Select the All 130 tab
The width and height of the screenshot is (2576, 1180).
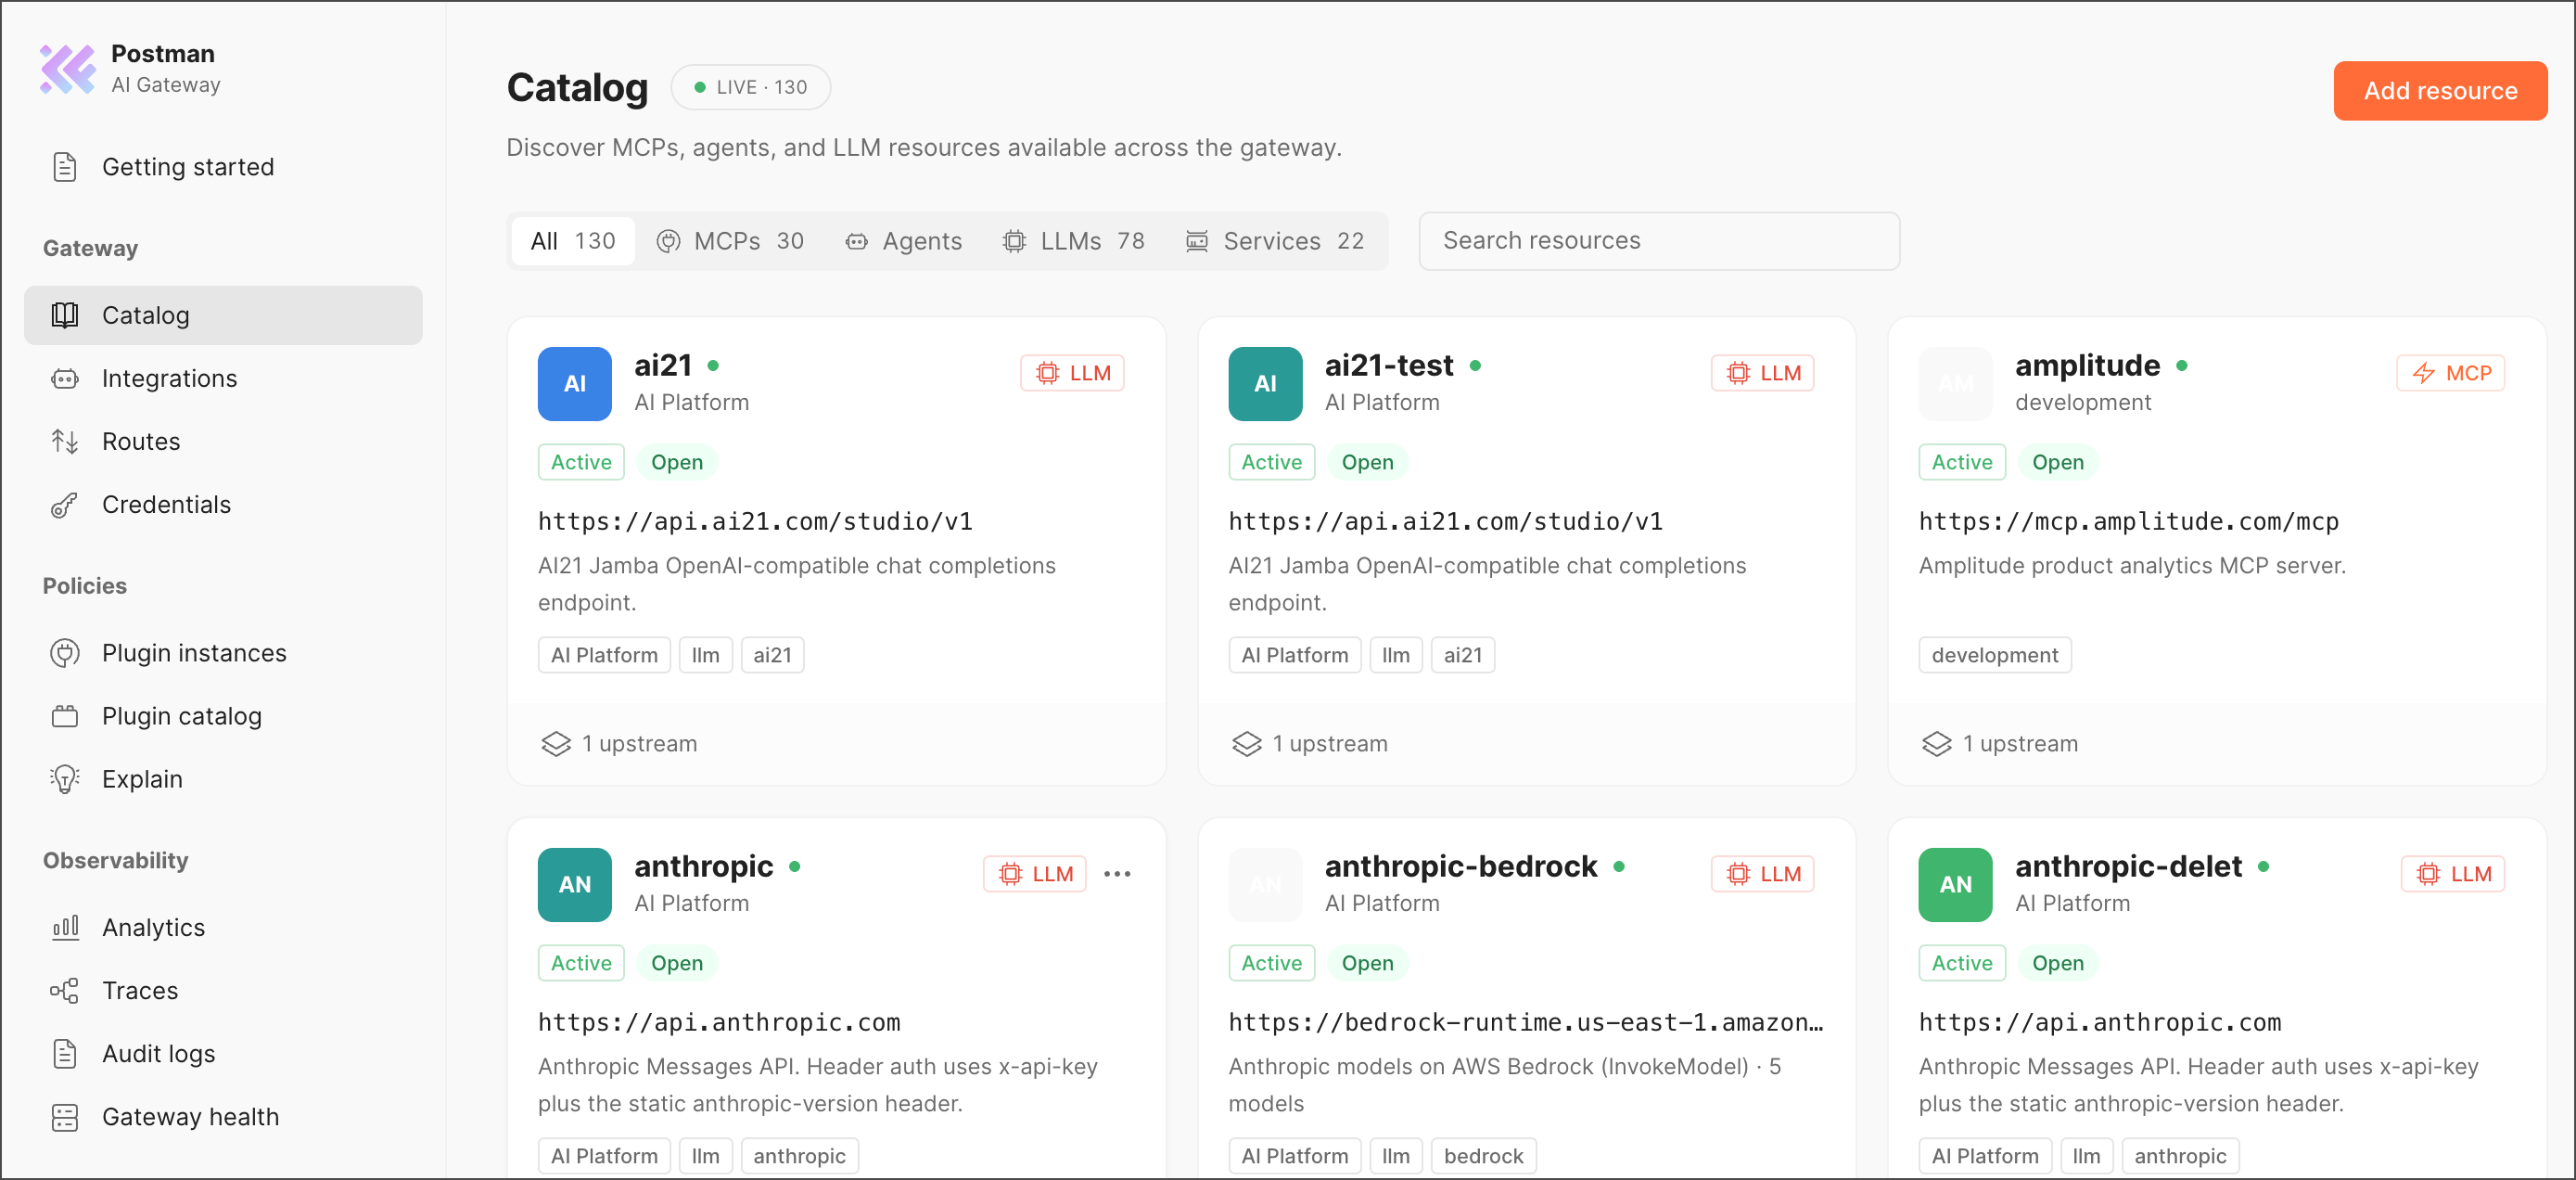(x=573, y=241)
